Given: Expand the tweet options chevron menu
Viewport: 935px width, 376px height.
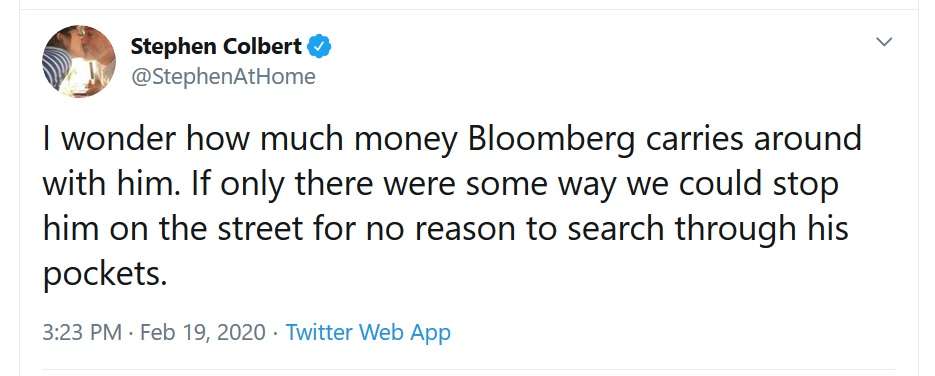Looking at the screenshot, I should pos(884,42).
